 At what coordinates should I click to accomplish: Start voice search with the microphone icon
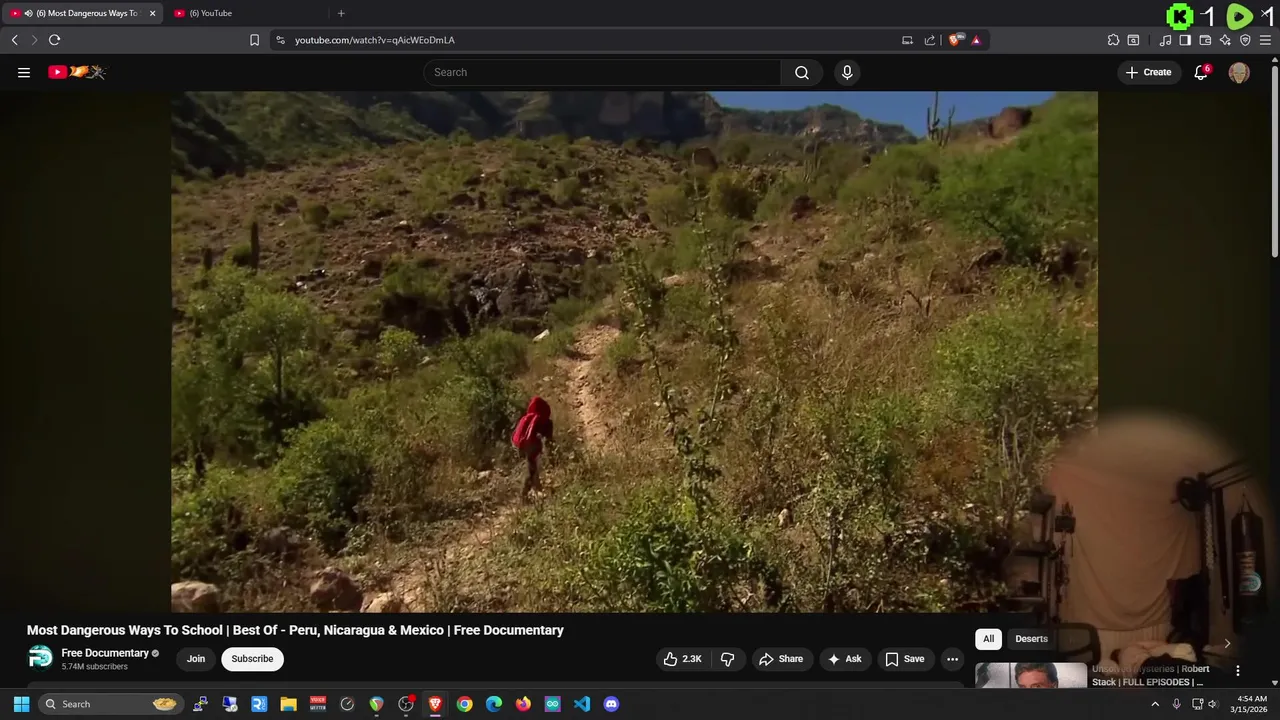click(847, 72)
